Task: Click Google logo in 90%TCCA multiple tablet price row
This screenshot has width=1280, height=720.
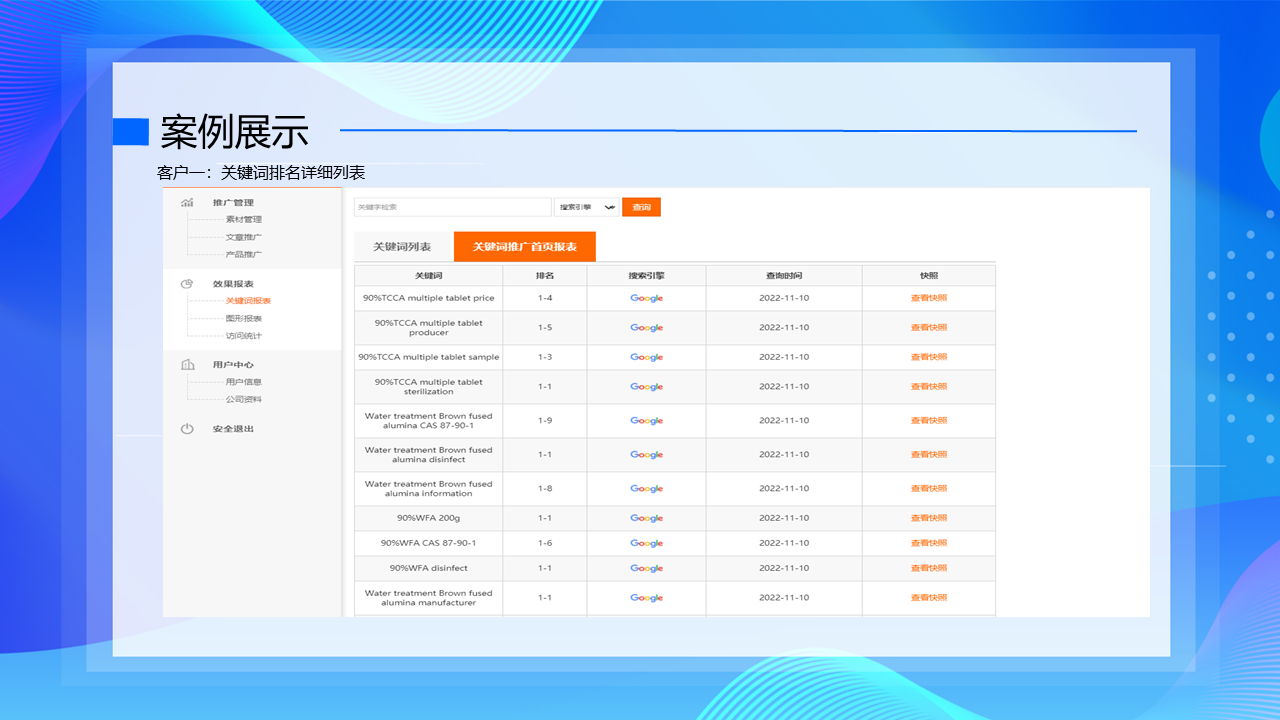Action: [x=646, y=298]
